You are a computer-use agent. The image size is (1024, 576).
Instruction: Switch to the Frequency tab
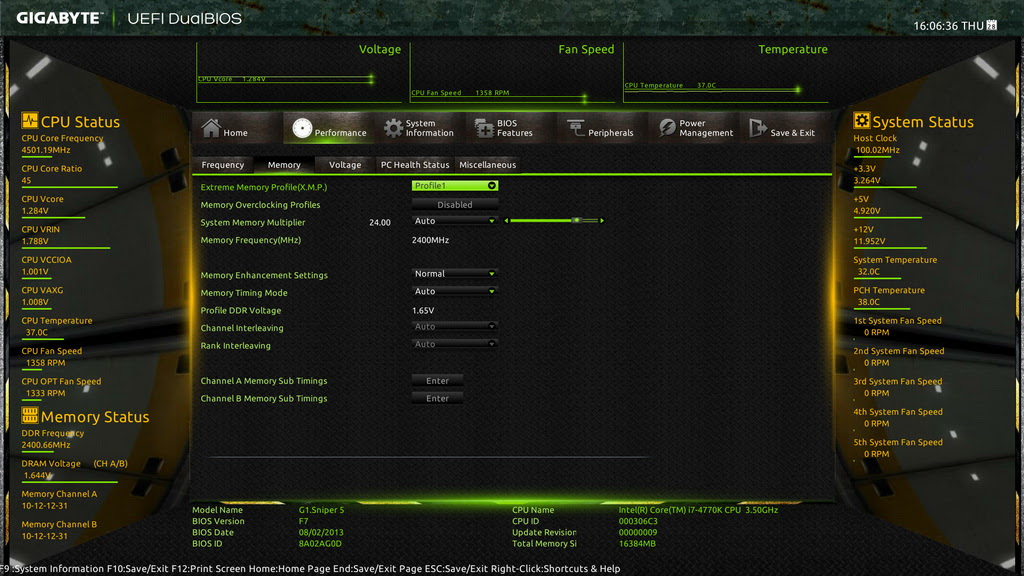(x=223, y=165)
